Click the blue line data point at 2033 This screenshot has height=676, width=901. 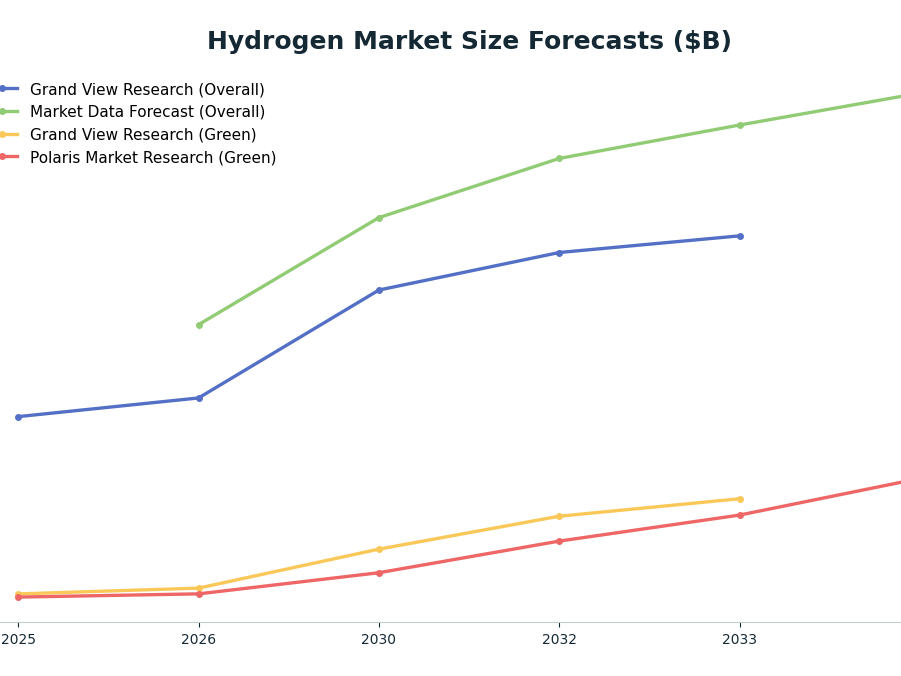740,236
